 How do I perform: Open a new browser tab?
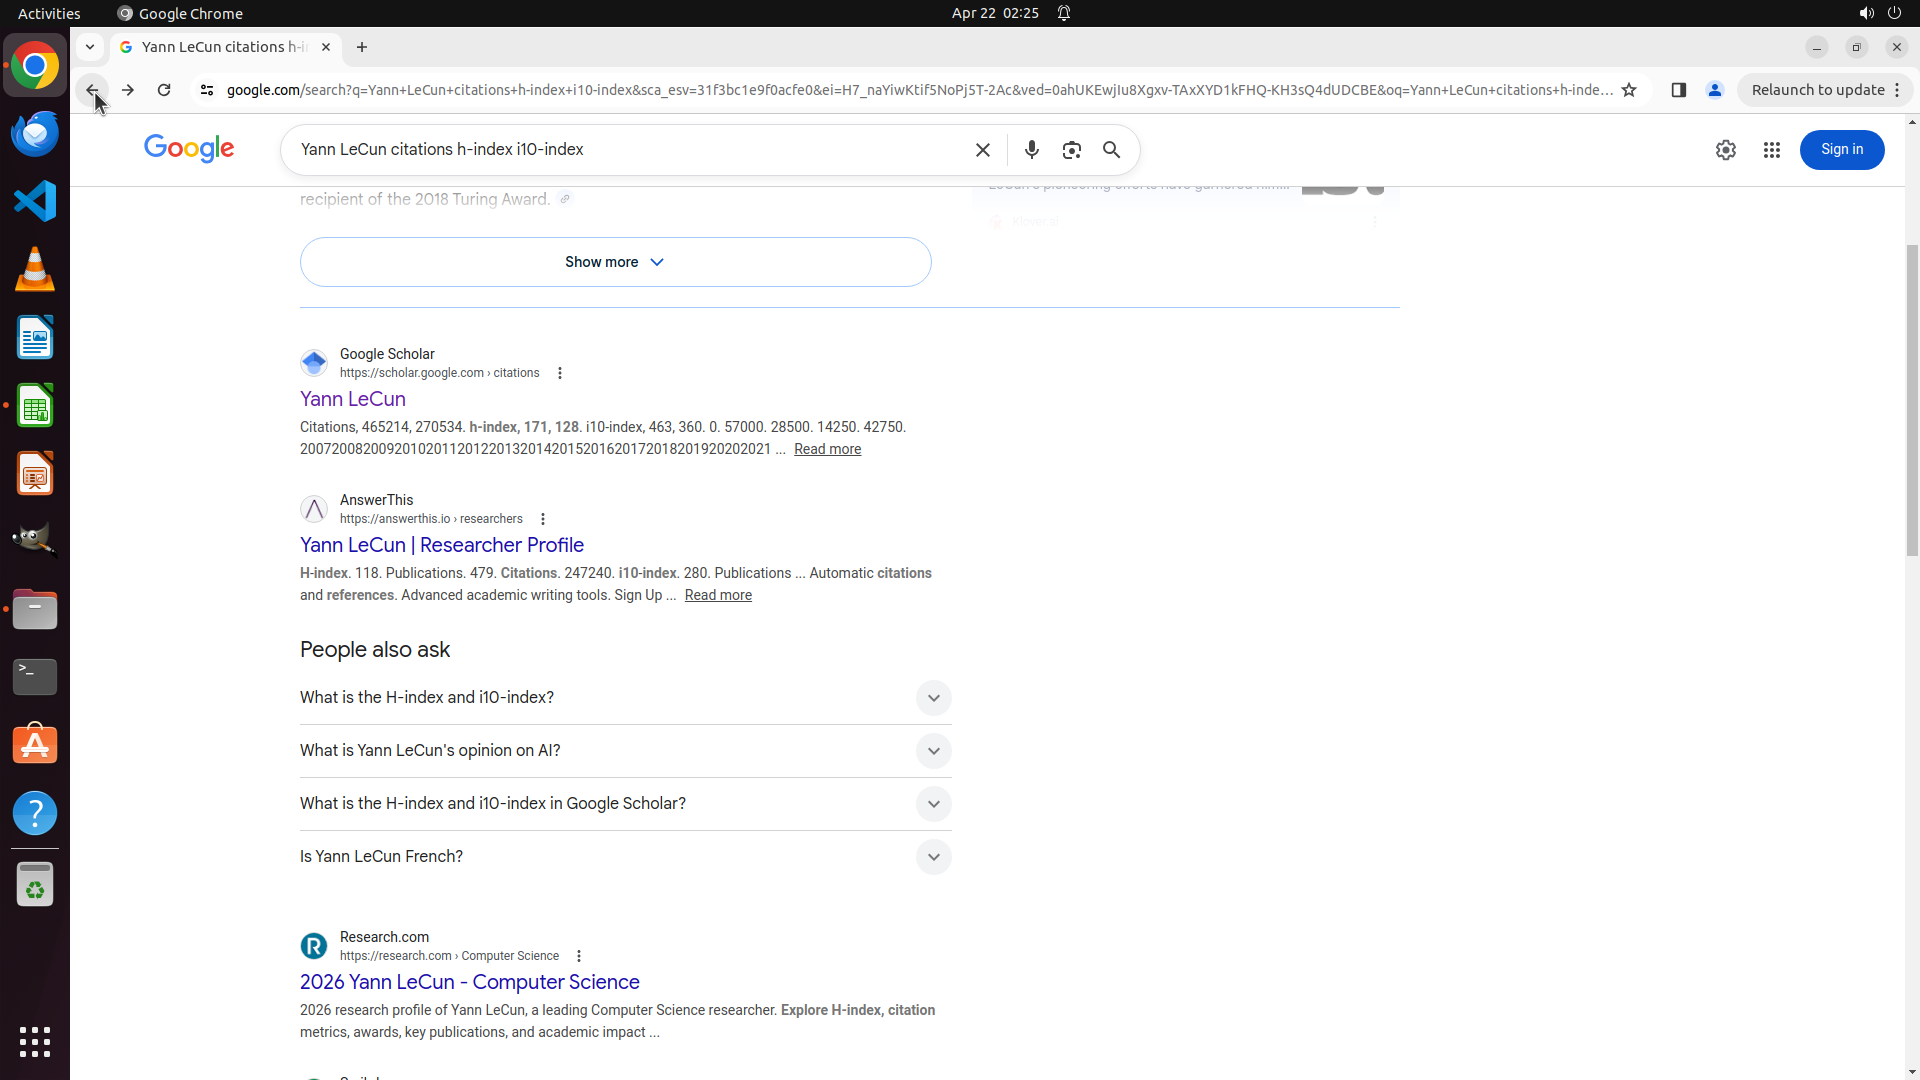tap(362, 47)
